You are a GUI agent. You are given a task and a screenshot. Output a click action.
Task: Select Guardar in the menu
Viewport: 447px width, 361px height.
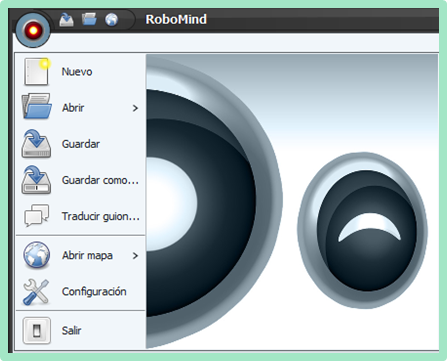coord(81,144)
